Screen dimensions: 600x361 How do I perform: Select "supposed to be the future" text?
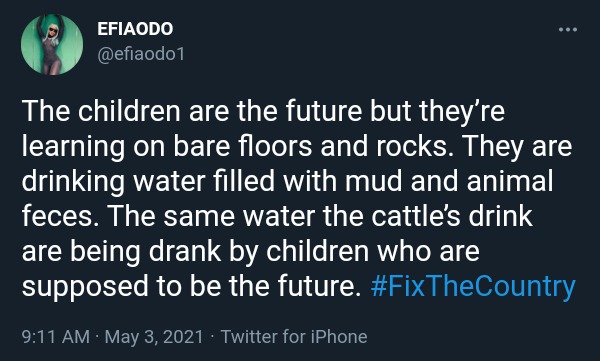point(191,287)
